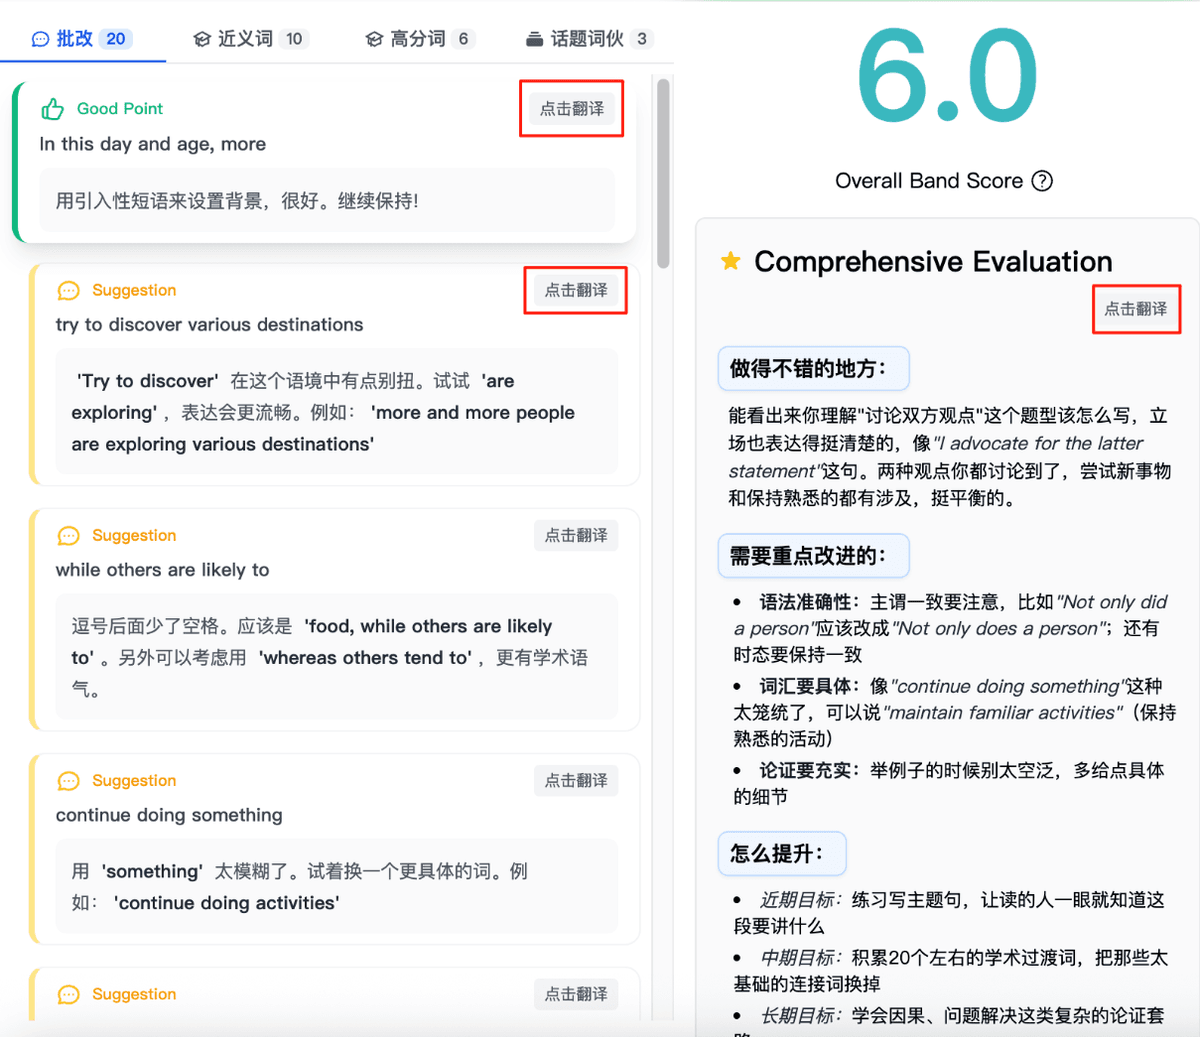Click the 话题词伙 list icon
The height and width of the screenshot is (1037, 1200).
pos(536,38)
